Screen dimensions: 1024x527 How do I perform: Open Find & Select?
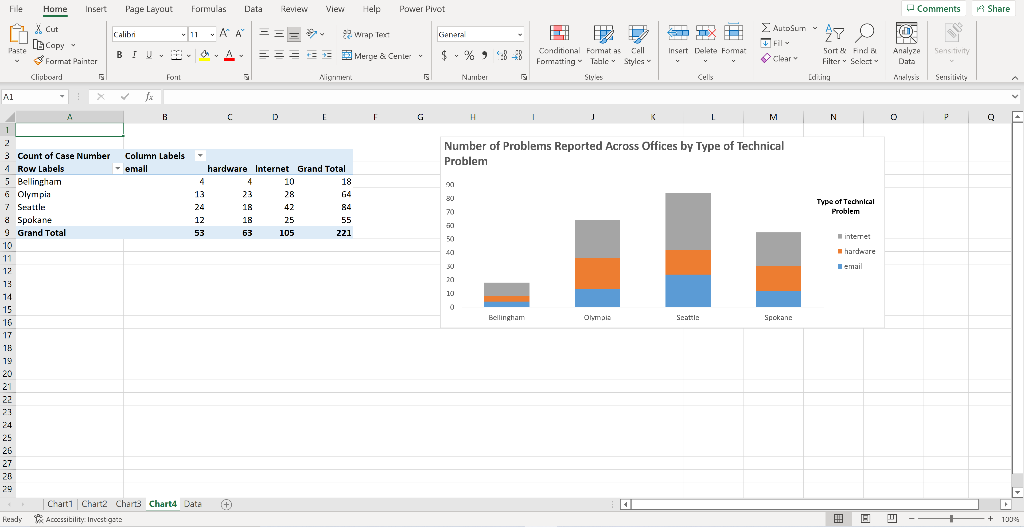coord(864,45)
